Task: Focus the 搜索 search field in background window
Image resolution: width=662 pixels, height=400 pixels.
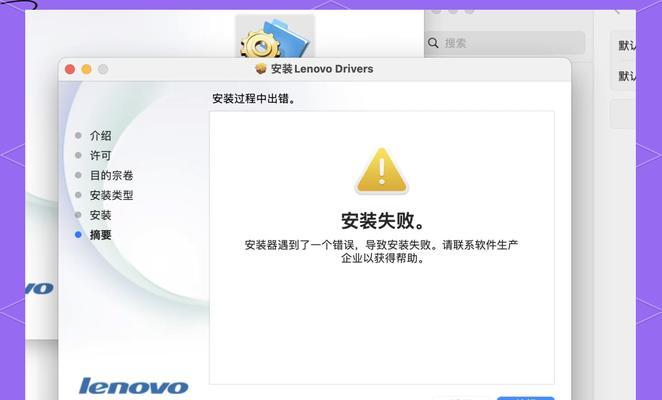Action: click(x=505, y=43)
